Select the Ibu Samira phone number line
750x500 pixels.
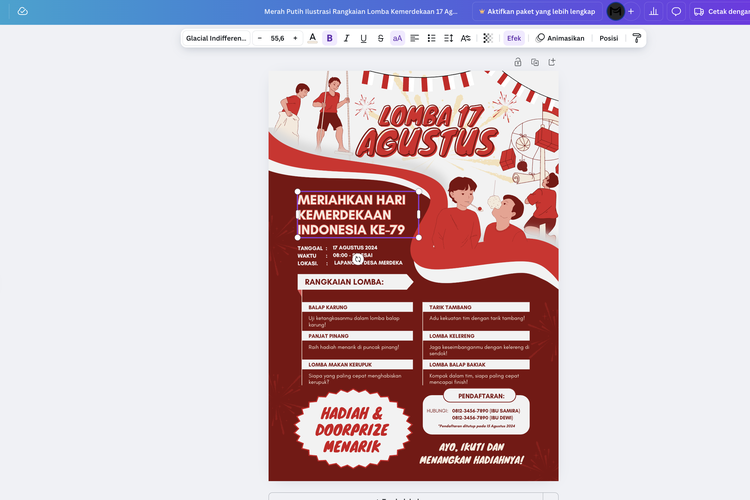point(486,411)
